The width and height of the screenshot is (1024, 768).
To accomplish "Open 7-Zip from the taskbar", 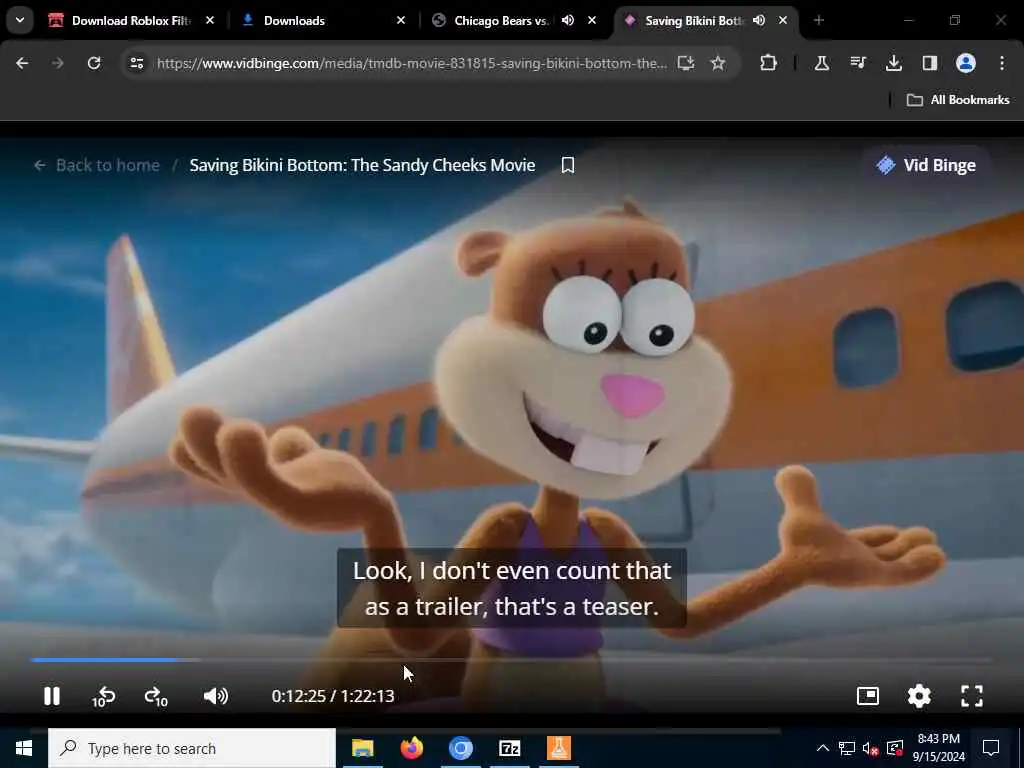I will [x=509, y=748].
